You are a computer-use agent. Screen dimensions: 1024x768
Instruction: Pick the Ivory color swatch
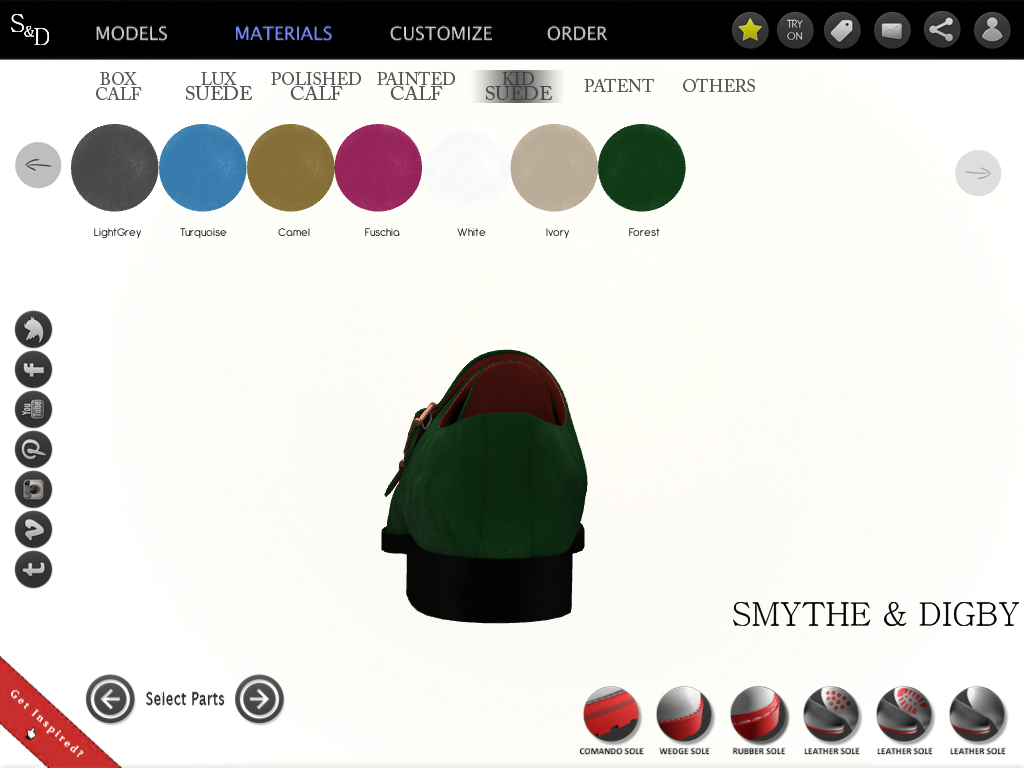pyautogui.click(x=554, y=168)
